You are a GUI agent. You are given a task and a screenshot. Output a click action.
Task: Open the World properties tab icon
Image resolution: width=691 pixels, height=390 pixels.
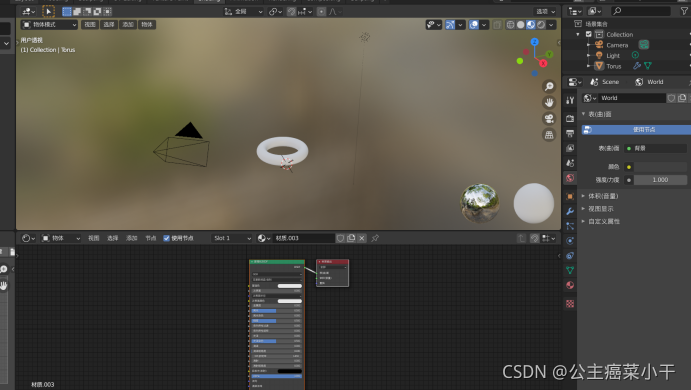pos(570,178)
